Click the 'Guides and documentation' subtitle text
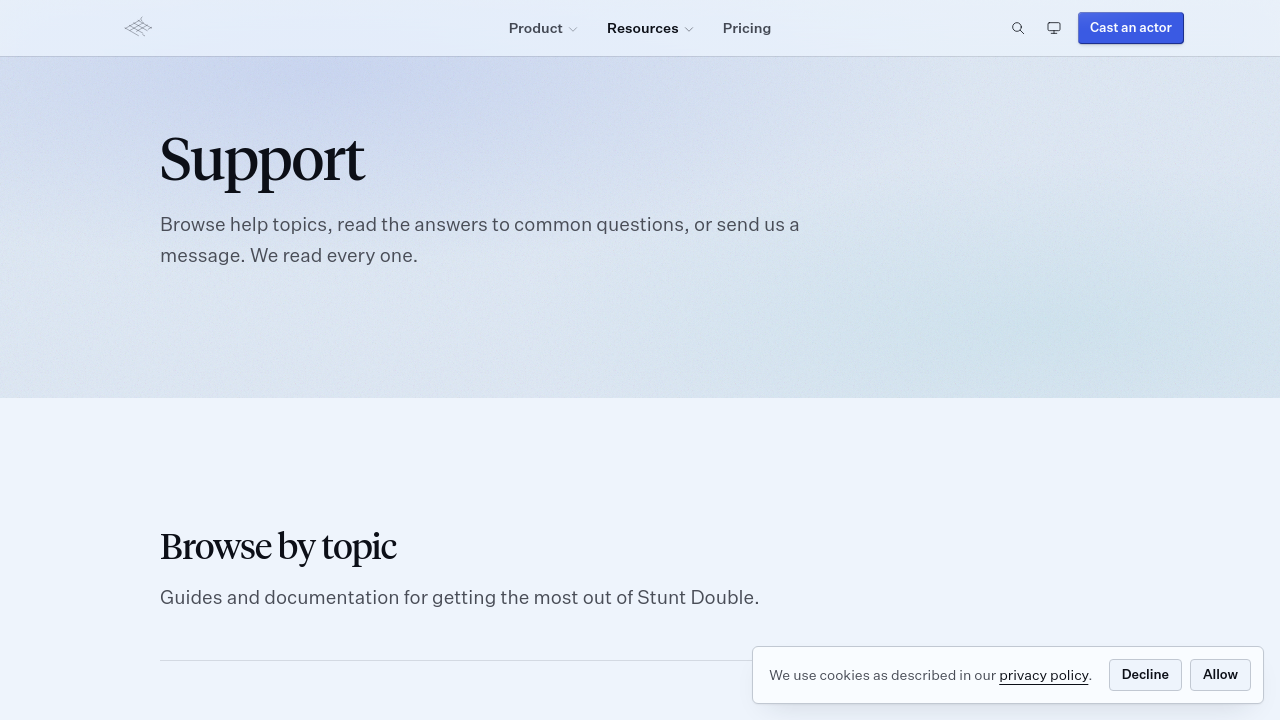Screen dimensions: 1280x720 (459, 598)
